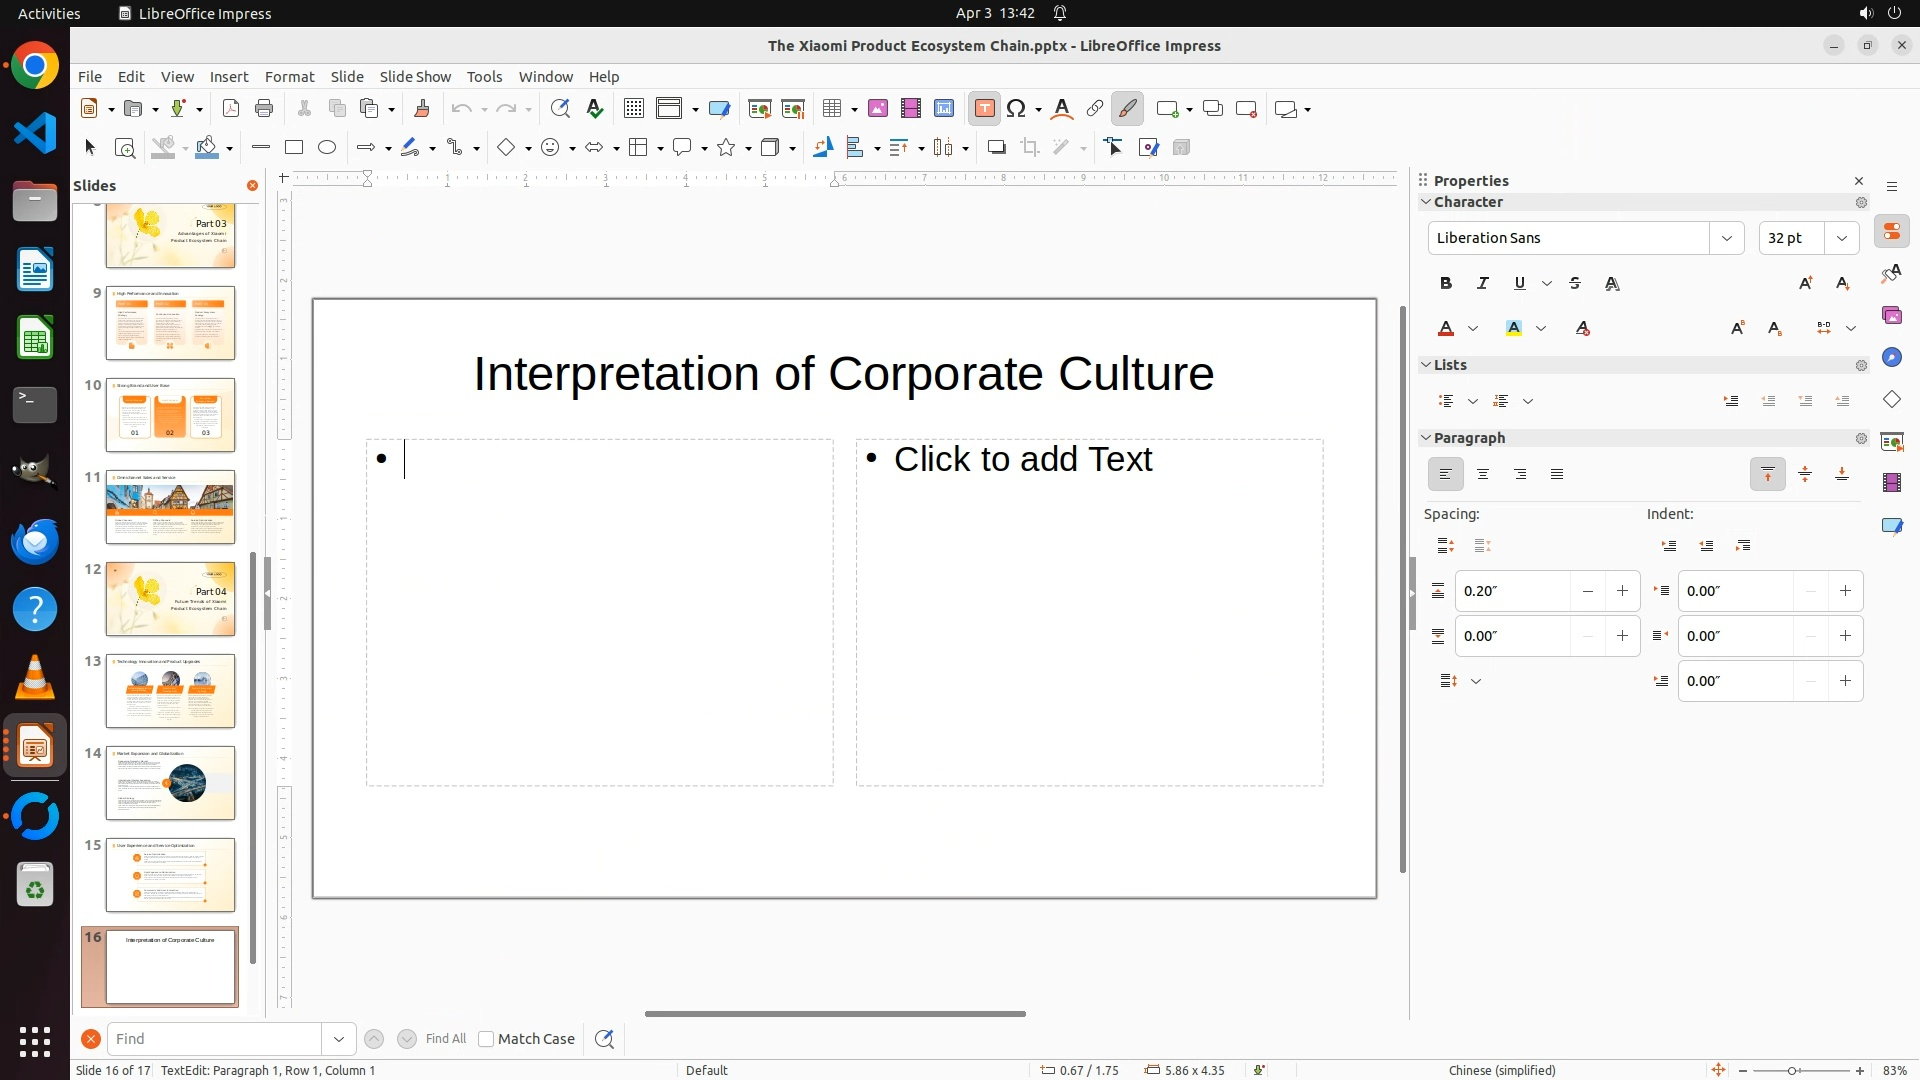Toggle Bold in Character panel
Image resolution: width=1920 pixels, height=1080 pixels.
tap(1445, 284)
